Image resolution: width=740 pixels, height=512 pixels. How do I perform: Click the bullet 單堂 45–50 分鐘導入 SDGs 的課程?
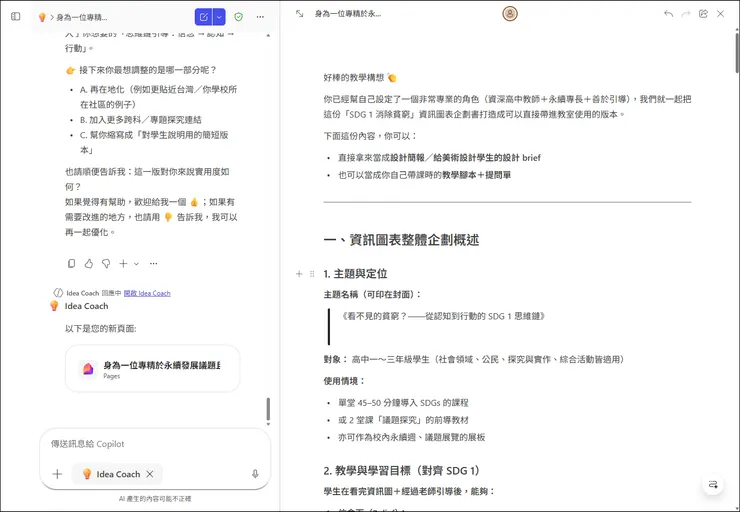(403, 403)
